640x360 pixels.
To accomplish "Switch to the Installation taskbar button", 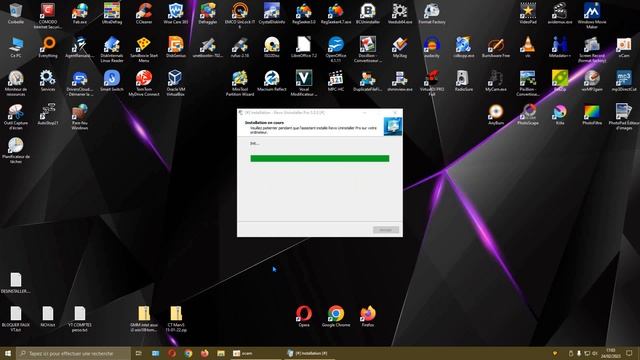I will point(309,353).
